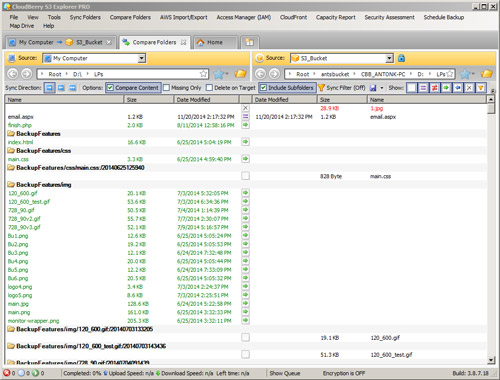This screenshot has height=380, width=500.
Task: Go back in the S3_Bucket pane navigation
Action: (260, 74)
